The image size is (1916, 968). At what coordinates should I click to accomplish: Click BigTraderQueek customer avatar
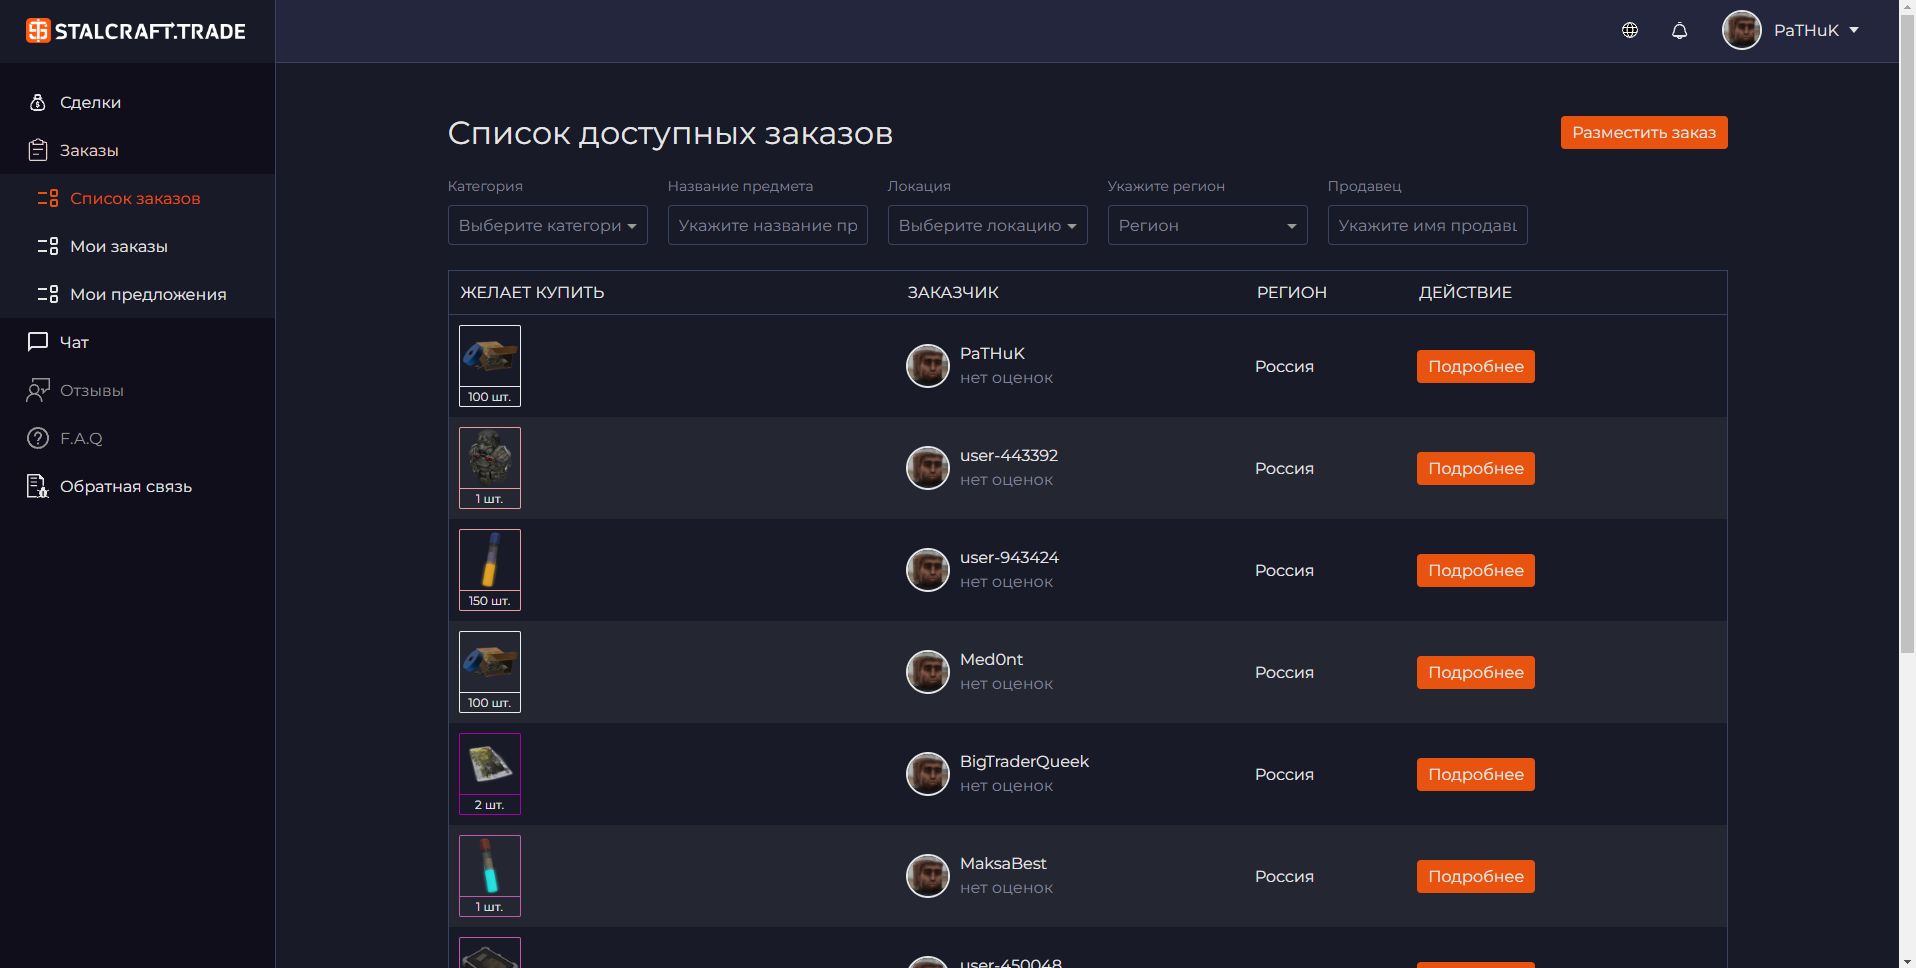(x=928, y=774)
